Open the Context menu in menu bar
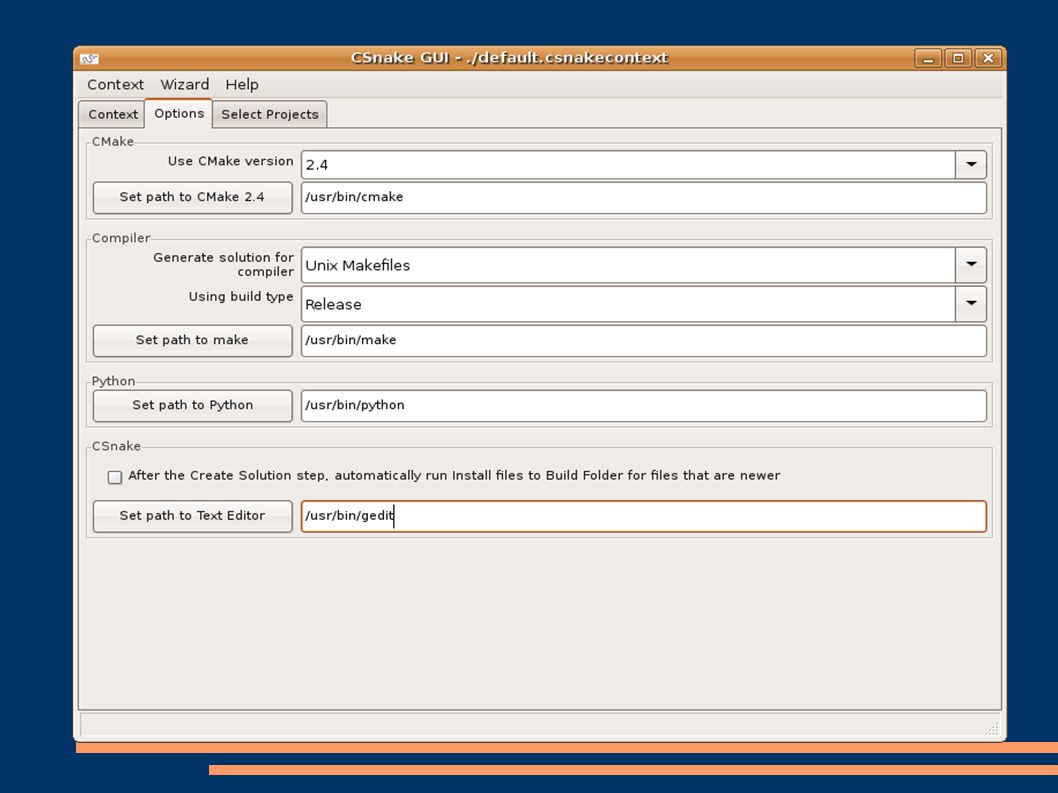1058x793 pixels. [115, 84]
